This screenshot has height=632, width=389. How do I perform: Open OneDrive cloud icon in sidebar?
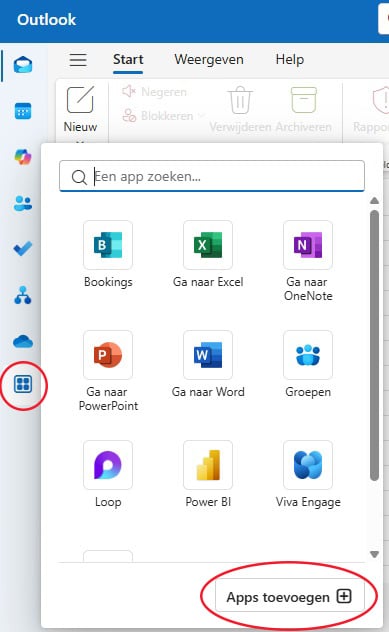tap(23, 341)
